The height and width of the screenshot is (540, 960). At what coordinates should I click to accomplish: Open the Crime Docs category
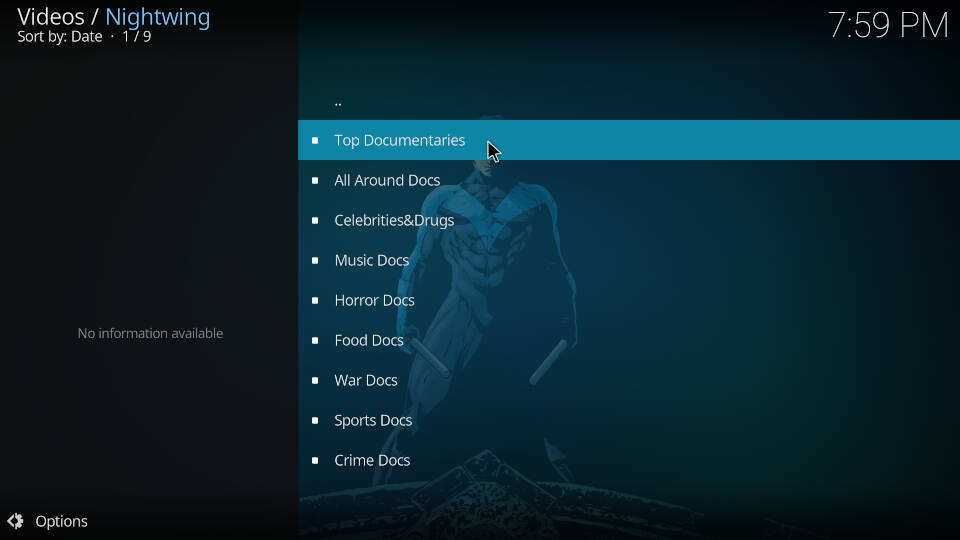pyautogui.click(x=629, y=460)
